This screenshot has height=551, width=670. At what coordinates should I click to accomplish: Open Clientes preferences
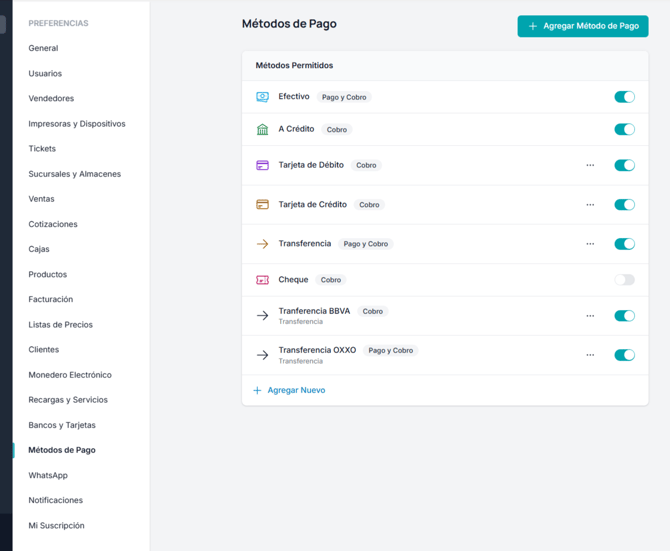coord(44,349)
